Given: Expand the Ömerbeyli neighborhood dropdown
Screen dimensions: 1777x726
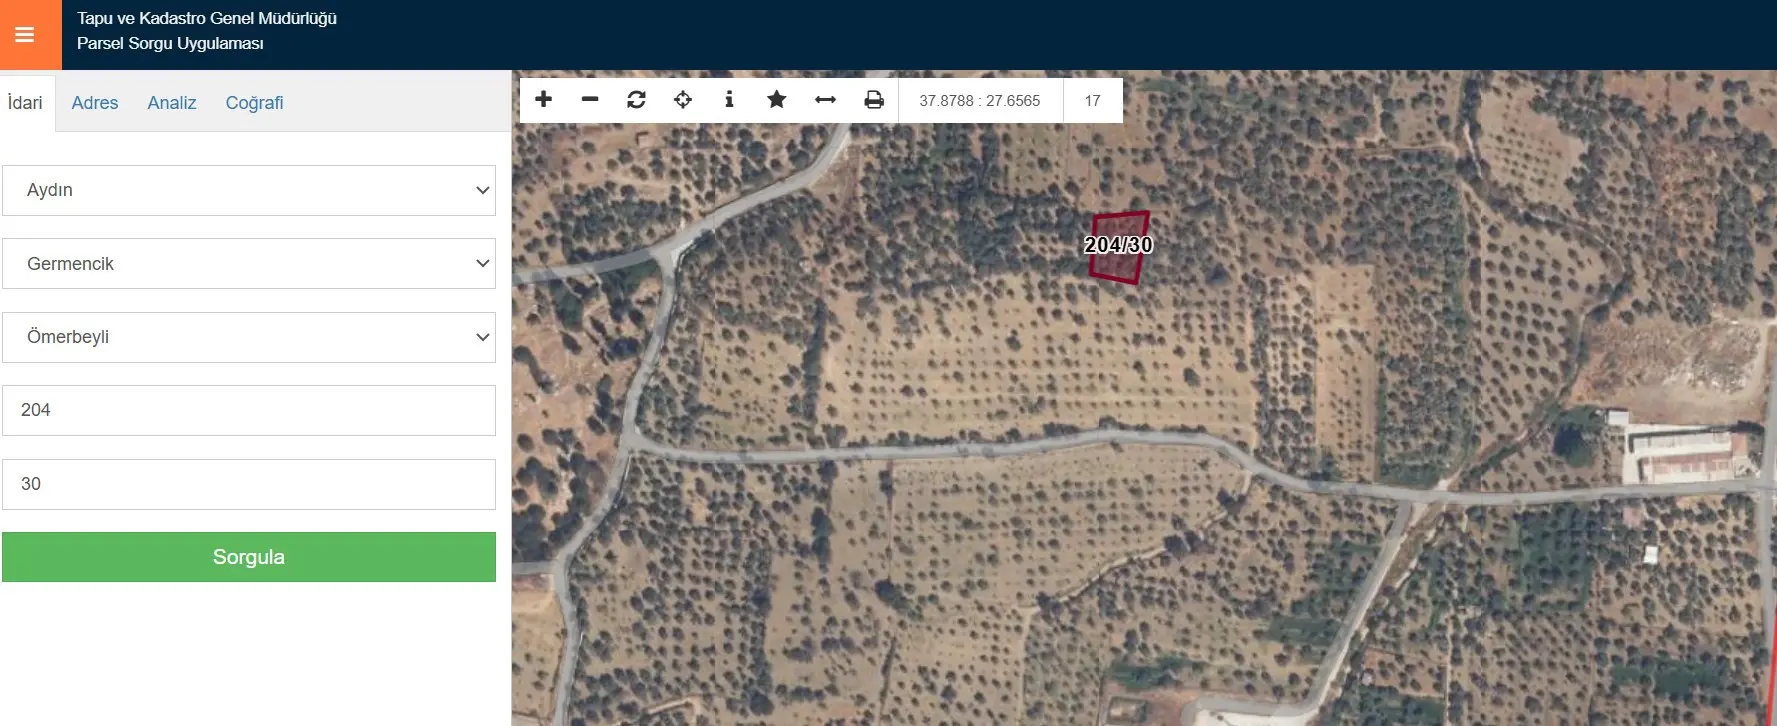Looking at the screenshot, I should [249, 337].
